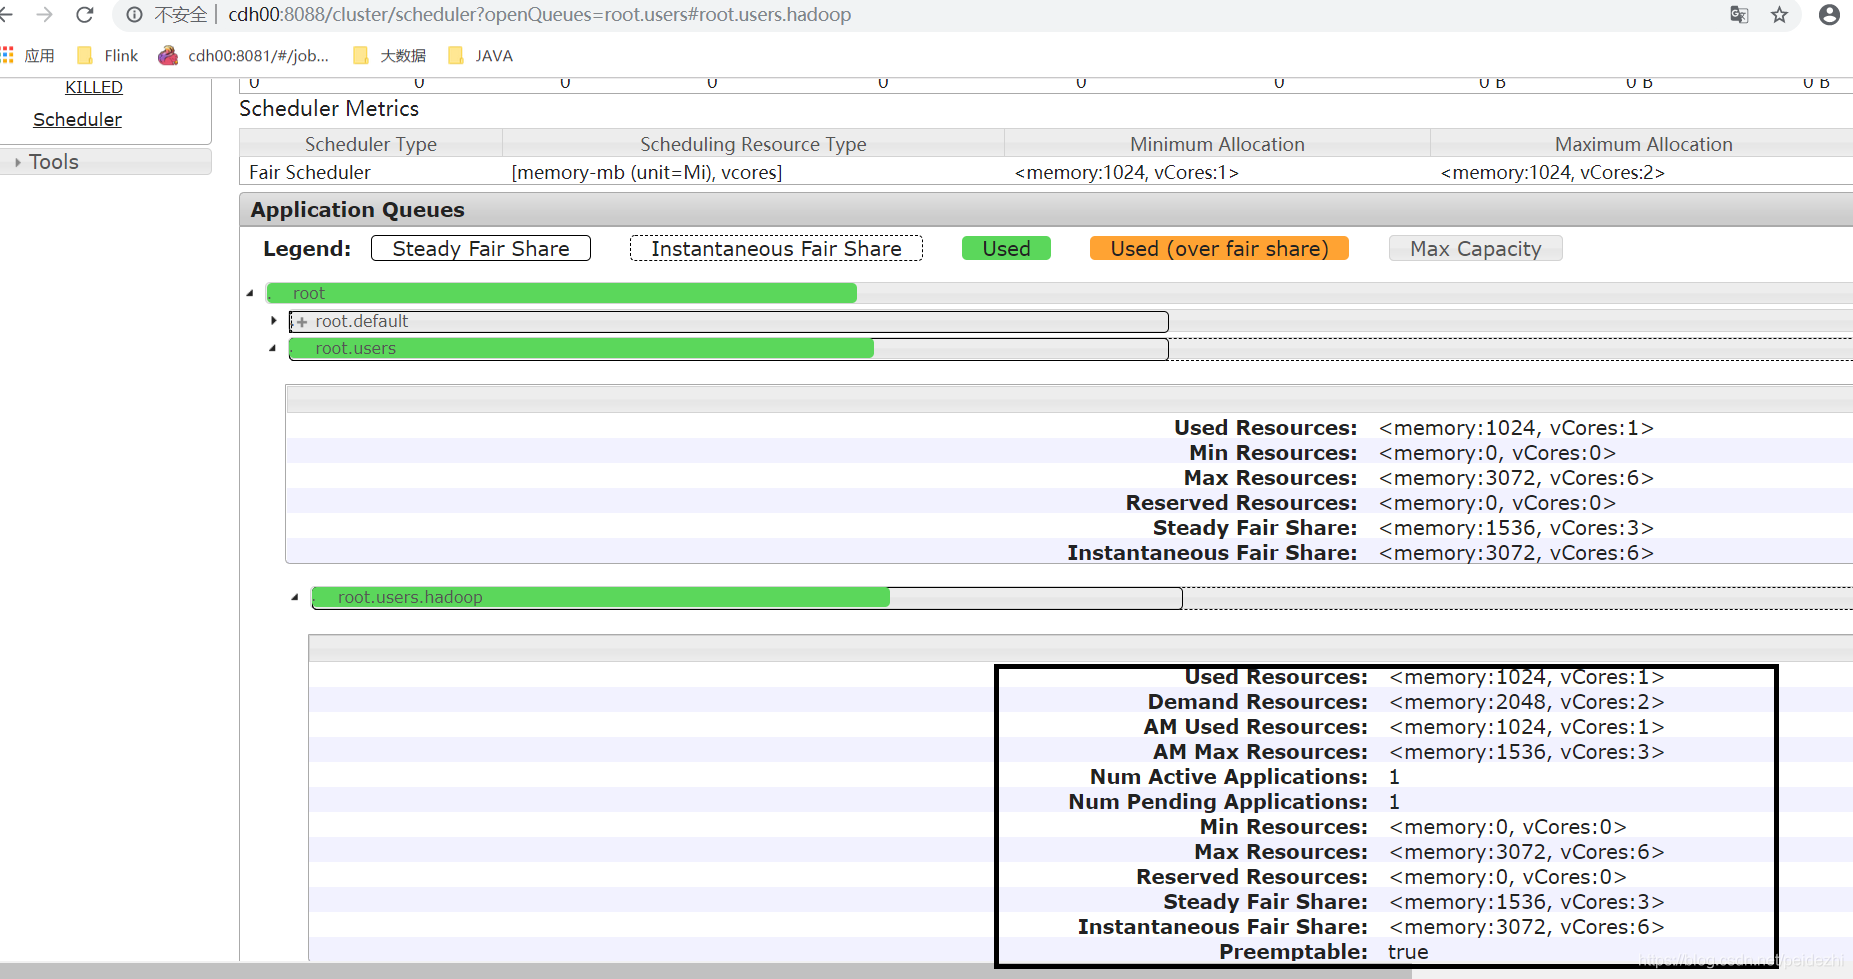Collapse the root queue tree arrow
1853x979 pixels.
point(250,293)
